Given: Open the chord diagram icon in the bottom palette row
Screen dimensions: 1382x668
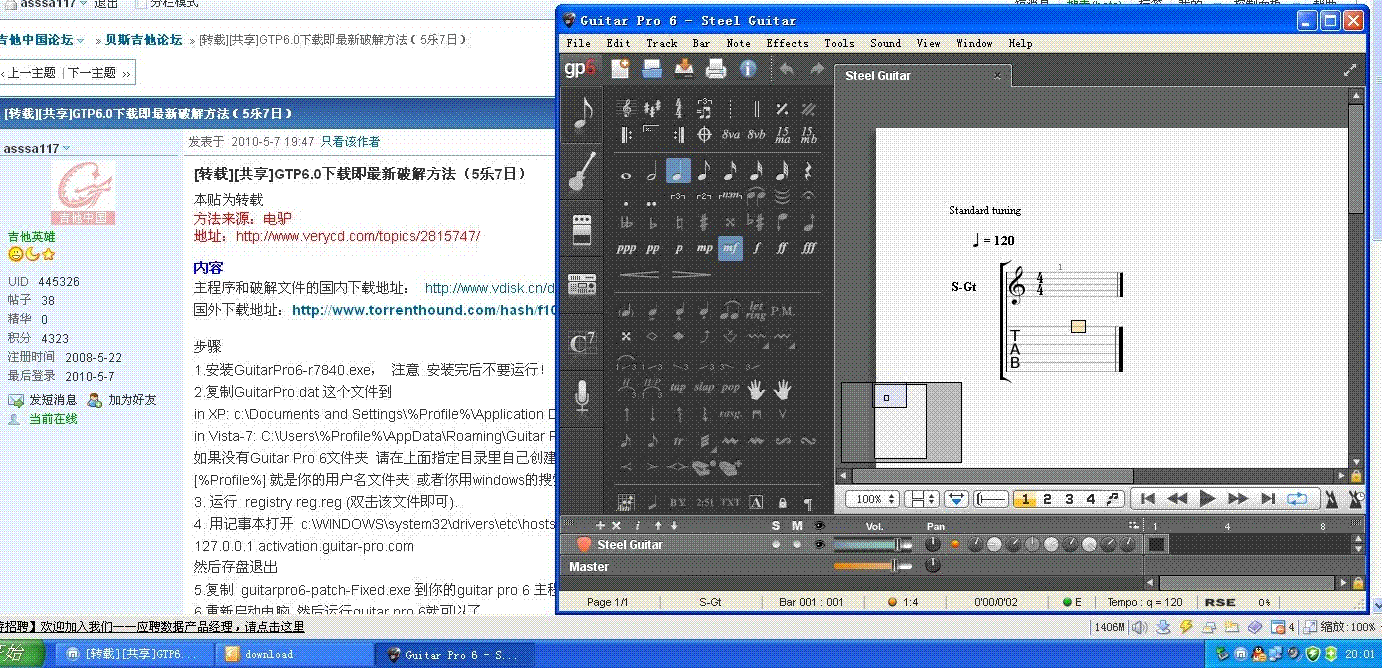Looking at the screenshot, I should 627,502.
